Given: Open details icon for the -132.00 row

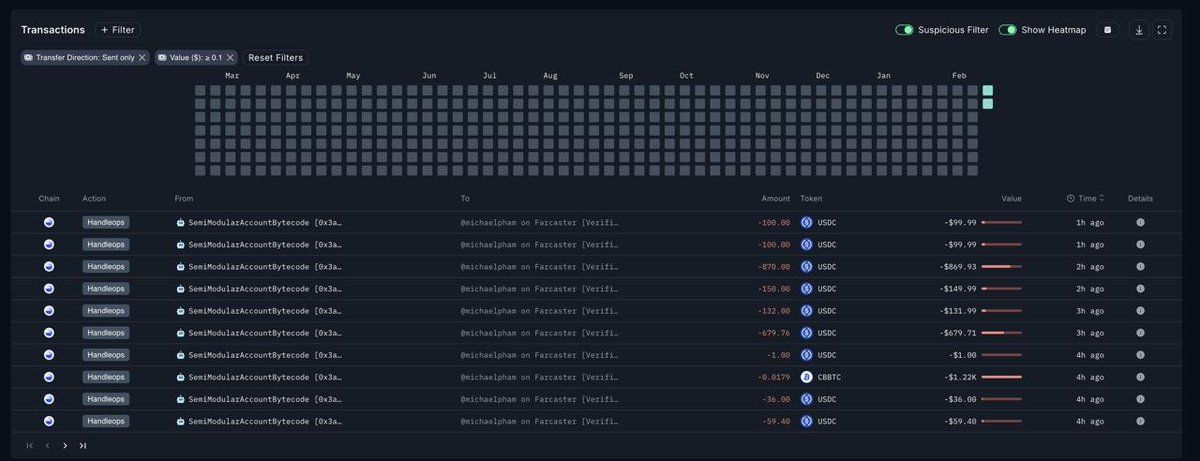Looking at the screenshot, I should [x=1140, y=311].
